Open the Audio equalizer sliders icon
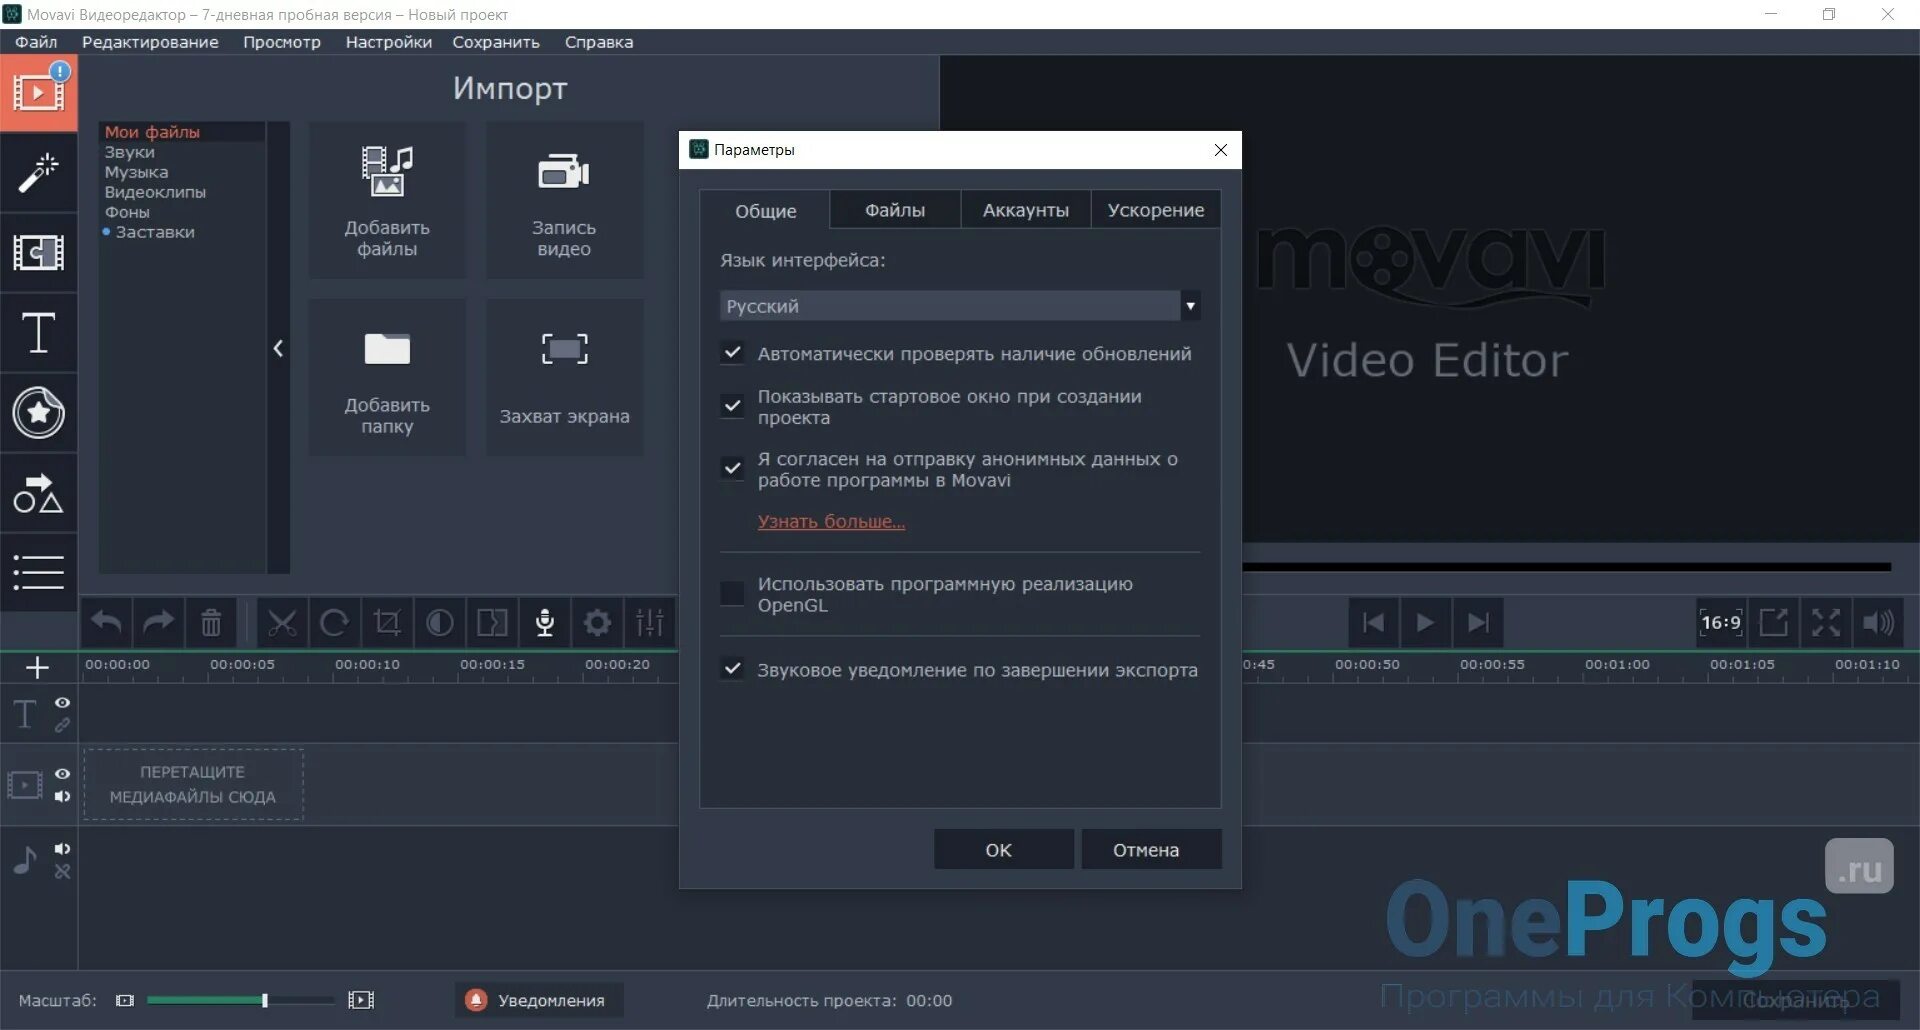The image size is (1920, 1030). click(650, 623)
